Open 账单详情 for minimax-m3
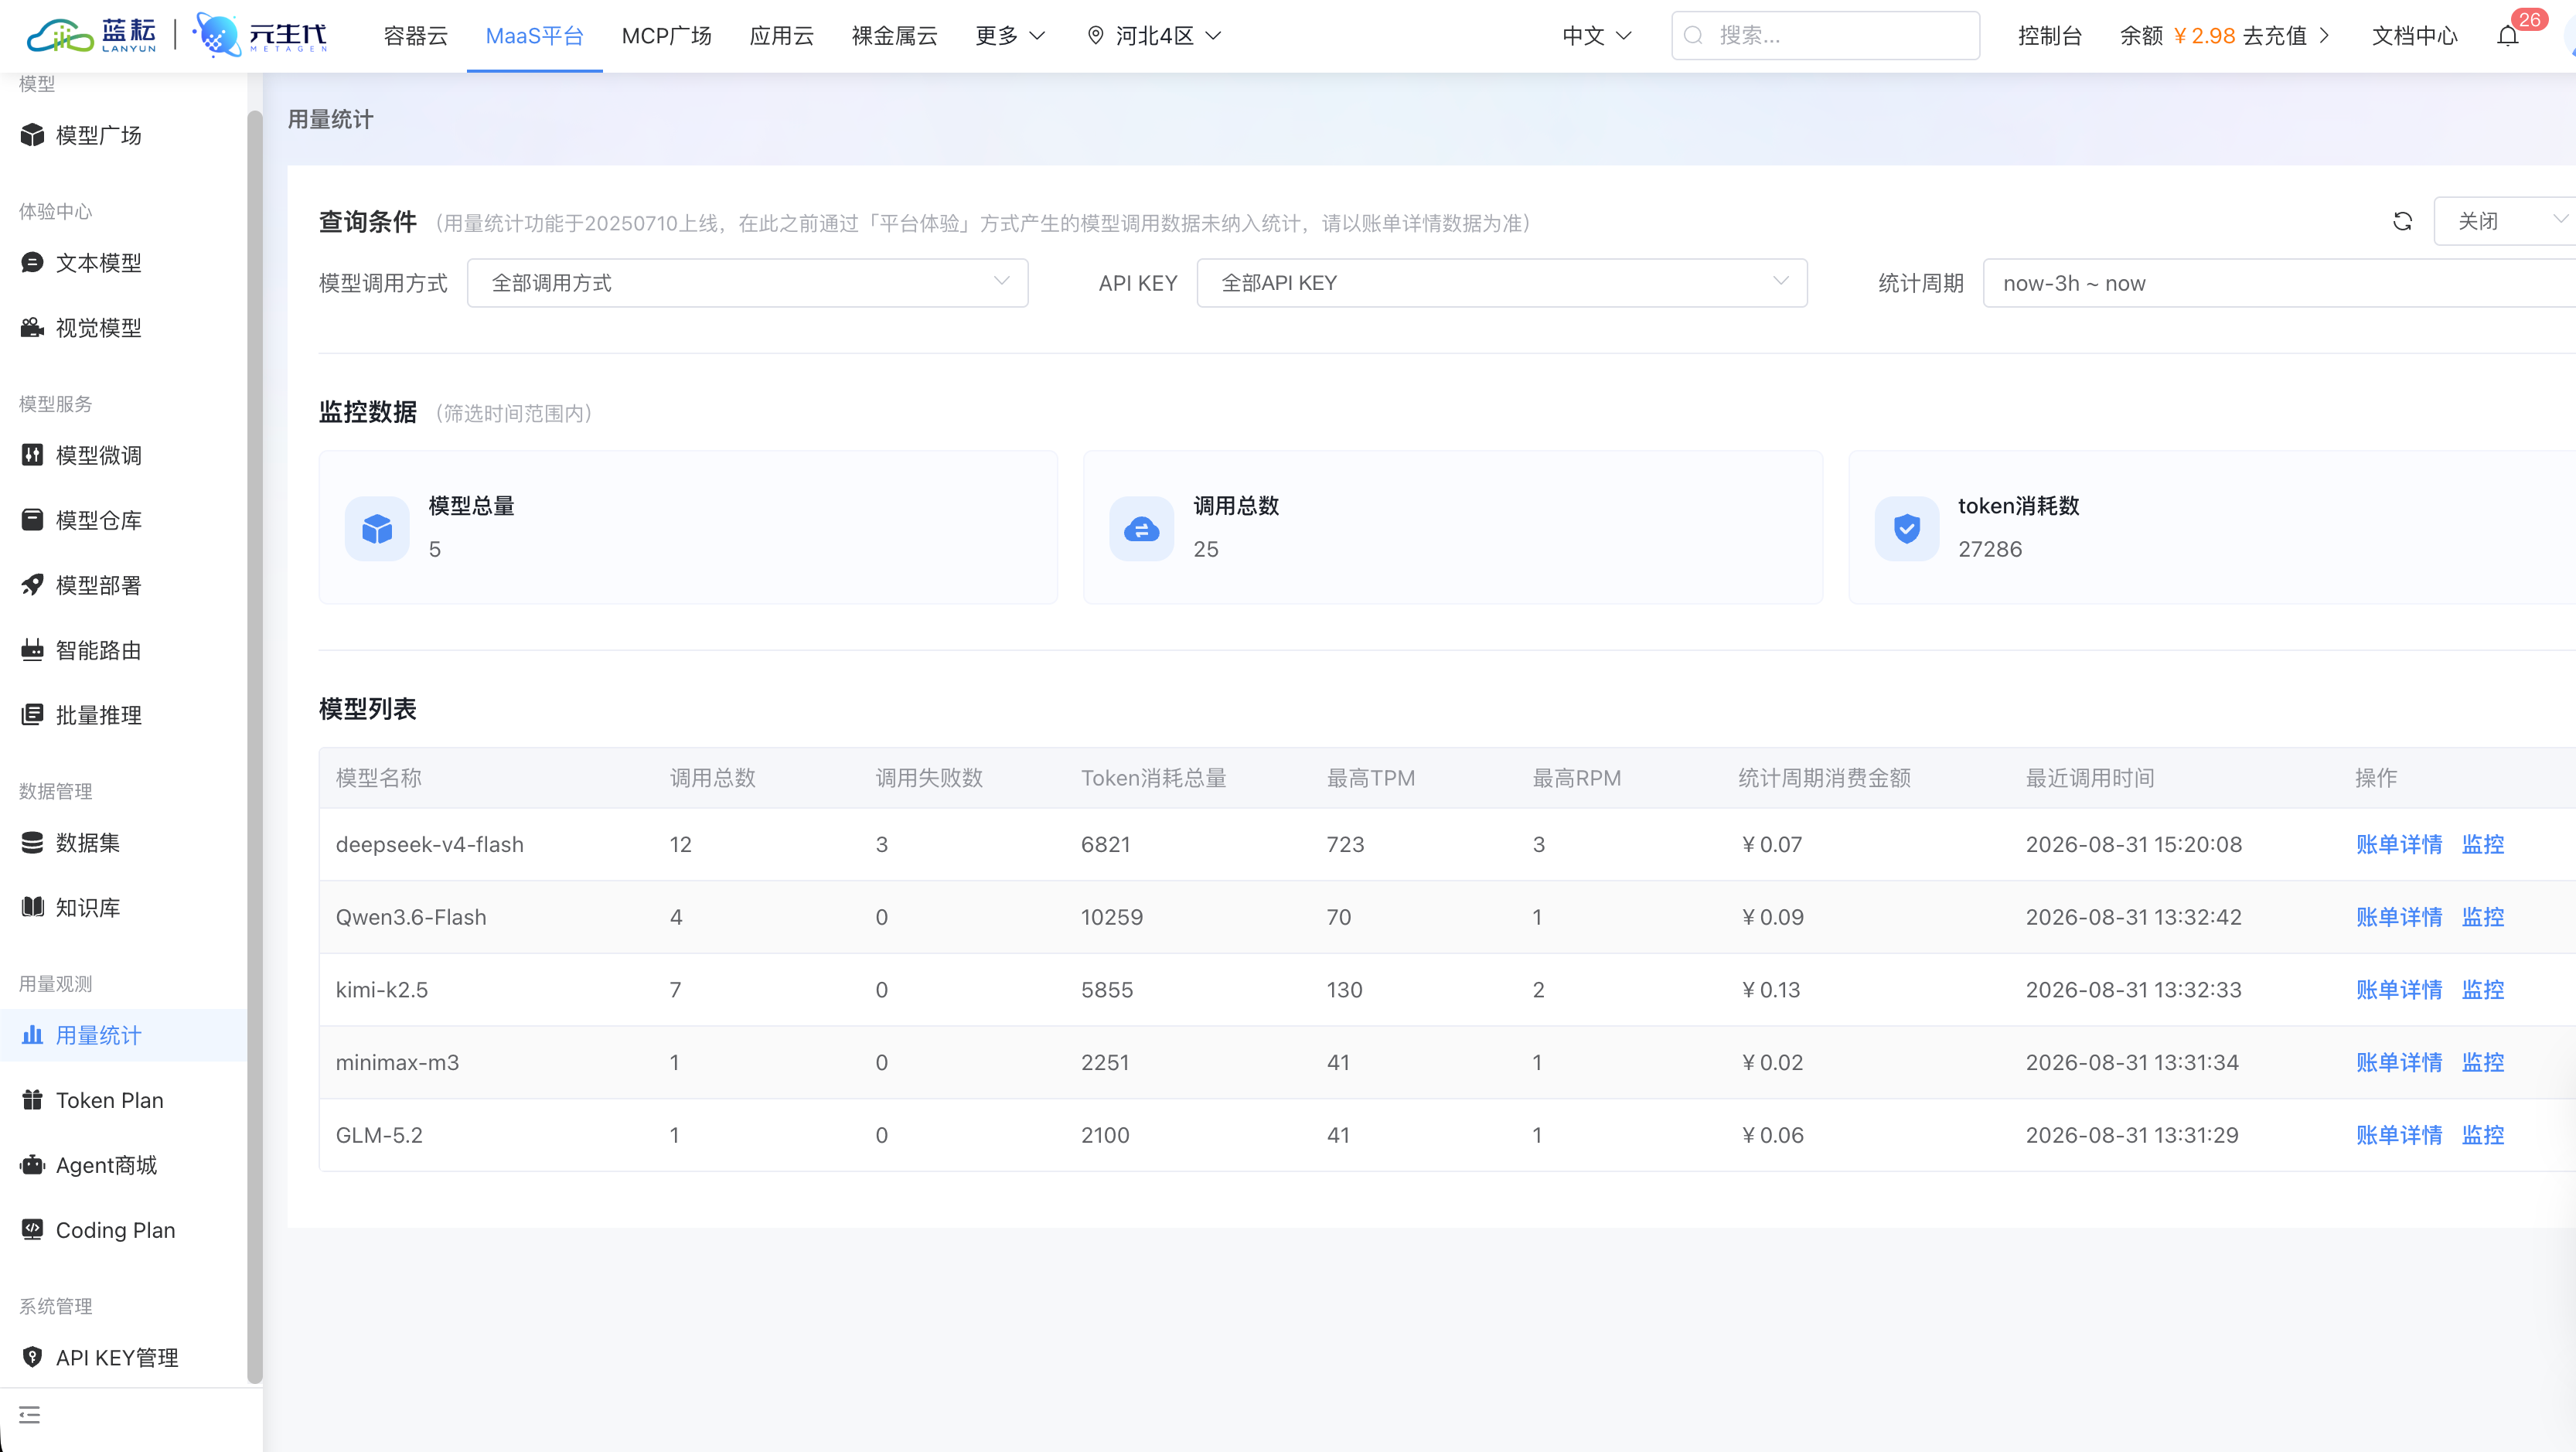Viewport: 2576px width, 1452px height. coord(2398,1062)
